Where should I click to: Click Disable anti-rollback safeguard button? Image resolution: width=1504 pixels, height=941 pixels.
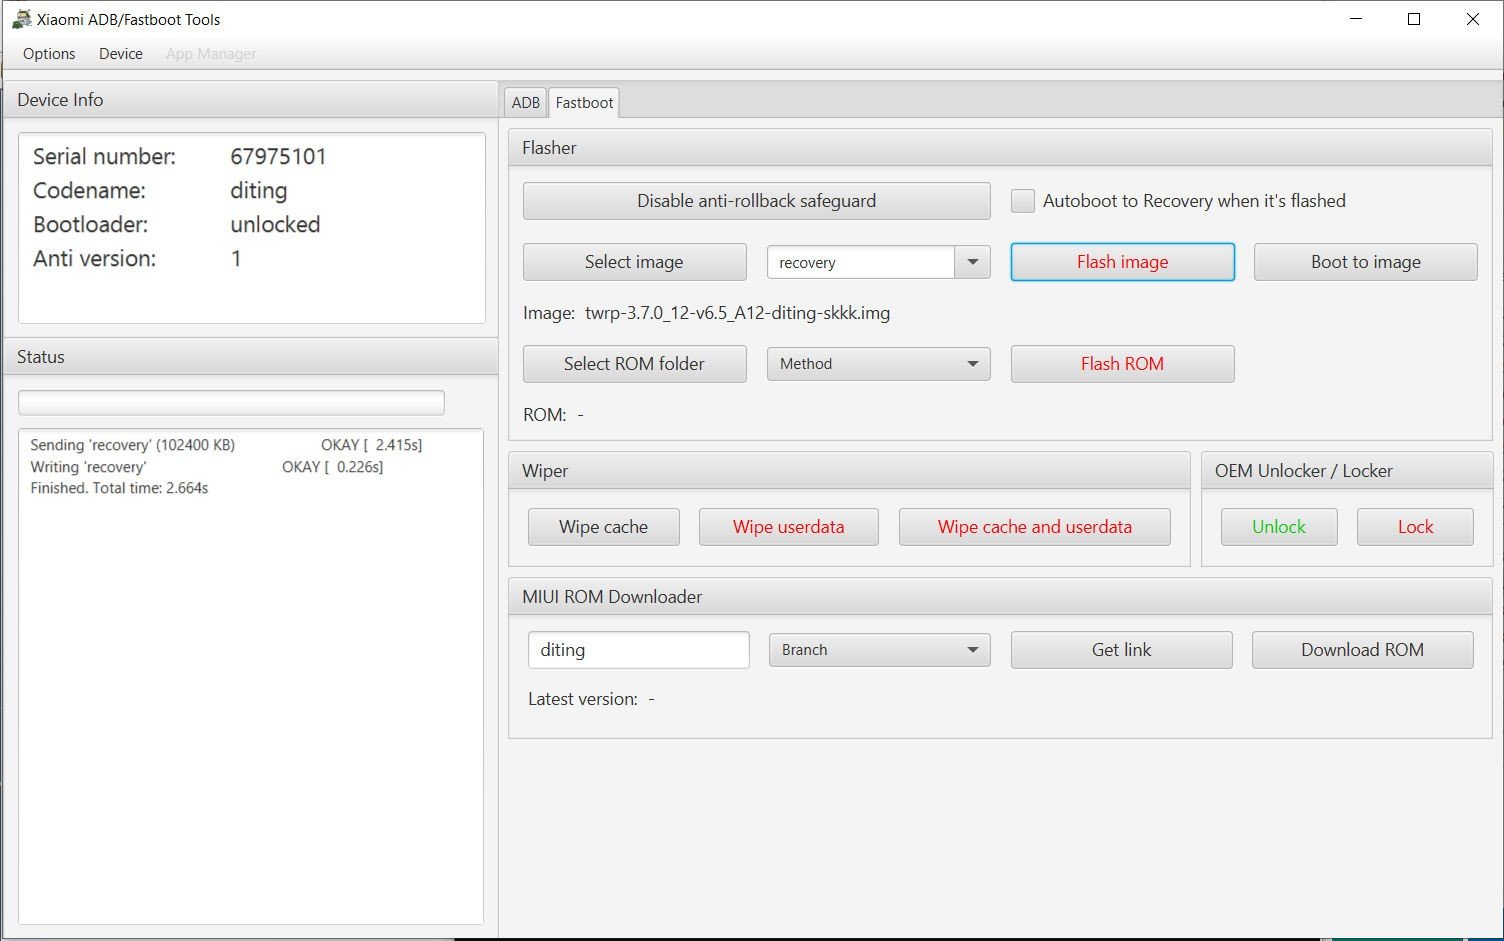(756, 201)
